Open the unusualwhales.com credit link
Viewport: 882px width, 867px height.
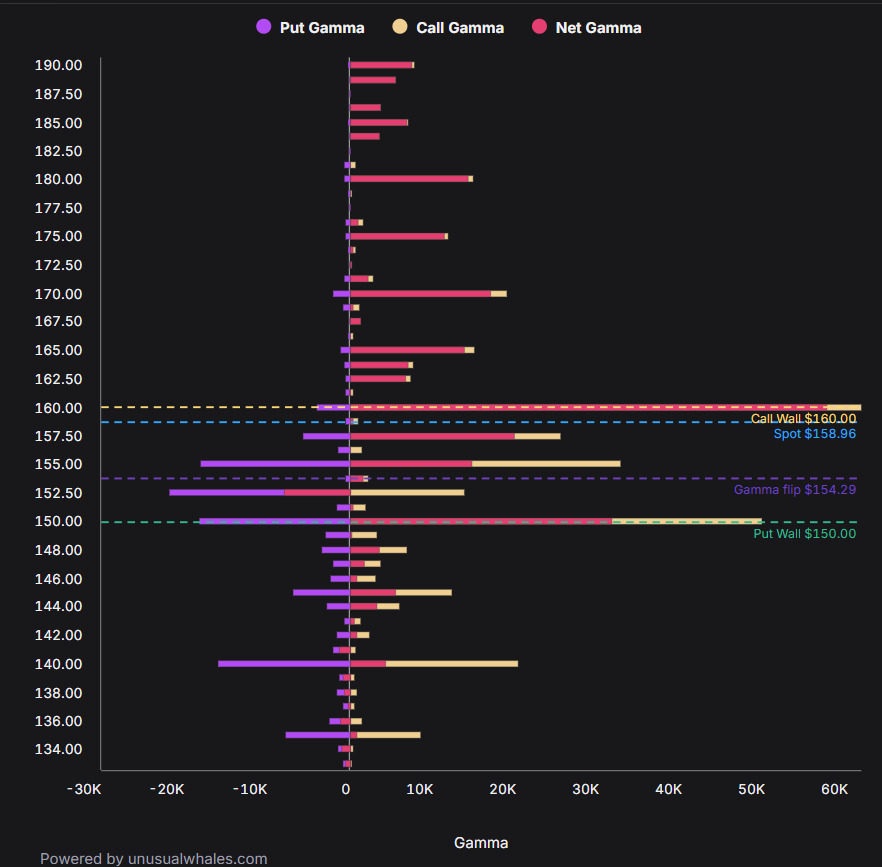tap(197, 859)
